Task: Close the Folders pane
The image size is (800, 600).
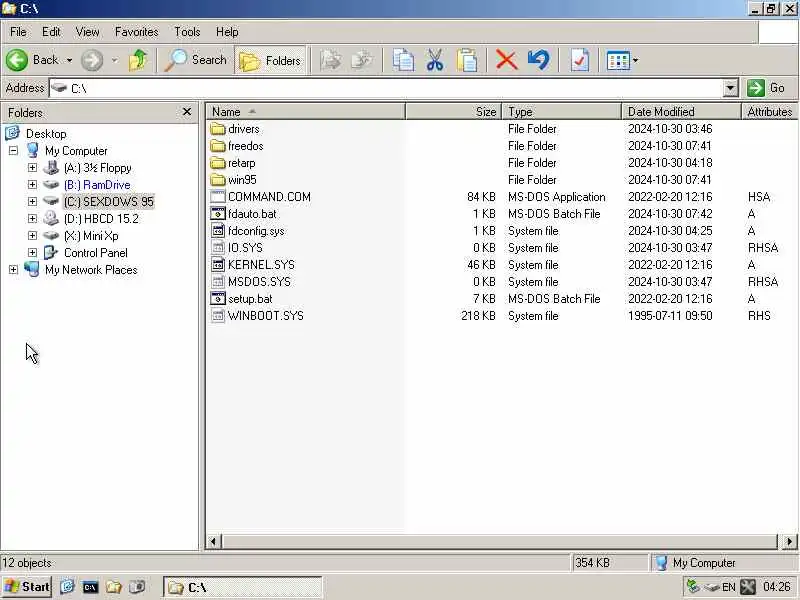Action: (187, 112)
